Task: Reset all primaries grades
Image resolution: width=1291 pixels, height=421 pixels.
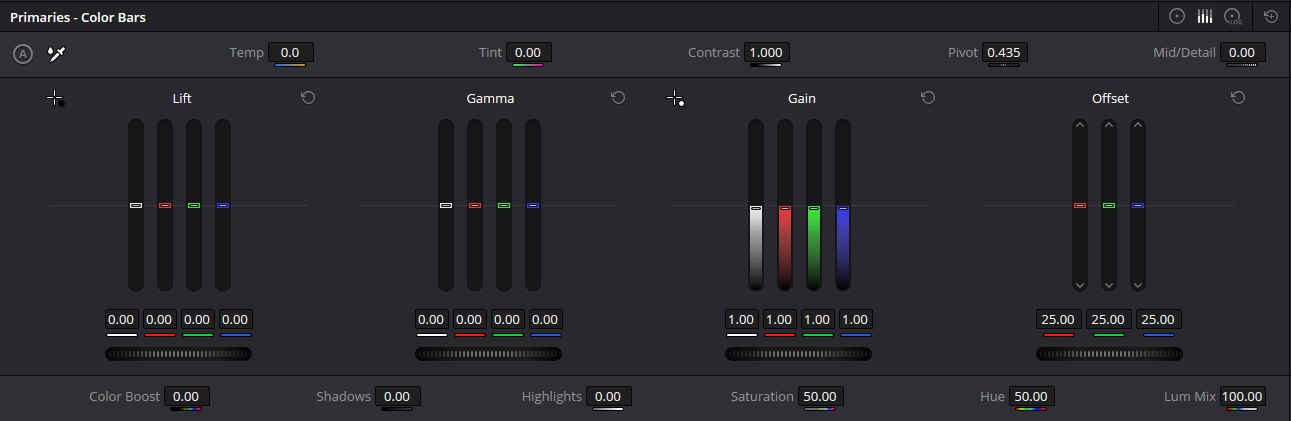Action: click(x=1271, y=16)
